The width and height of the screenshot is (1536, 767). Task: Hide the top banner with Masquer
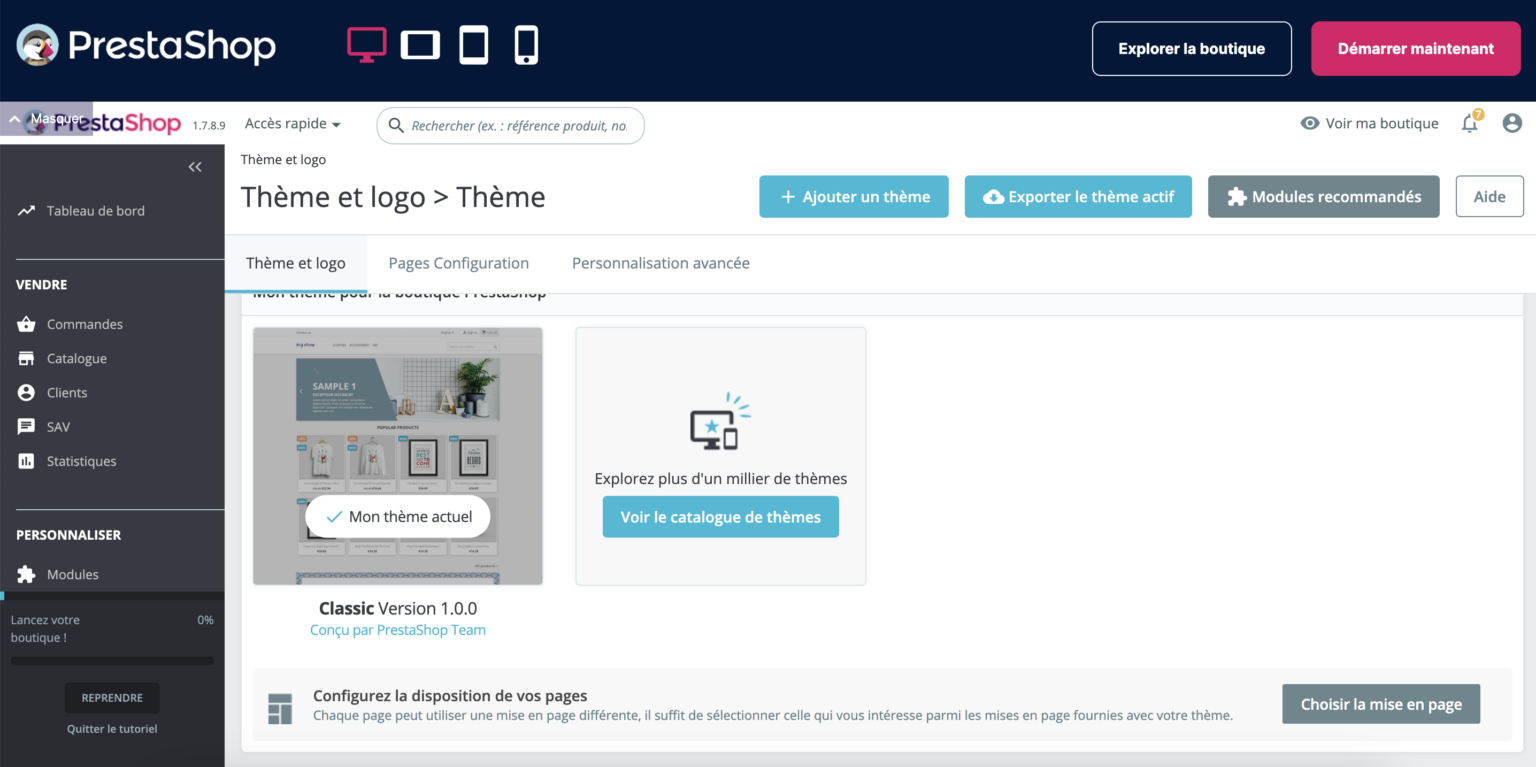point(46,119)
